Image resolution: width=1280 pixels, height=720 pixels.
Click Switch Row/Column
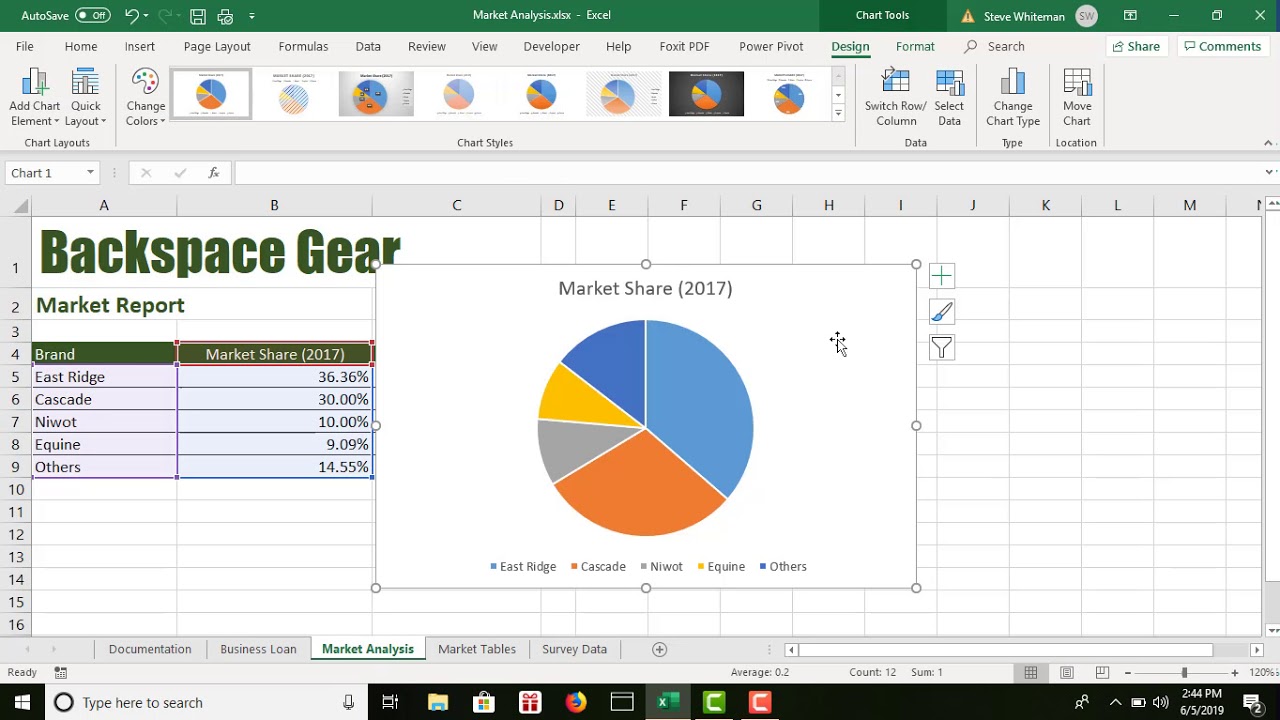[896, 98]
